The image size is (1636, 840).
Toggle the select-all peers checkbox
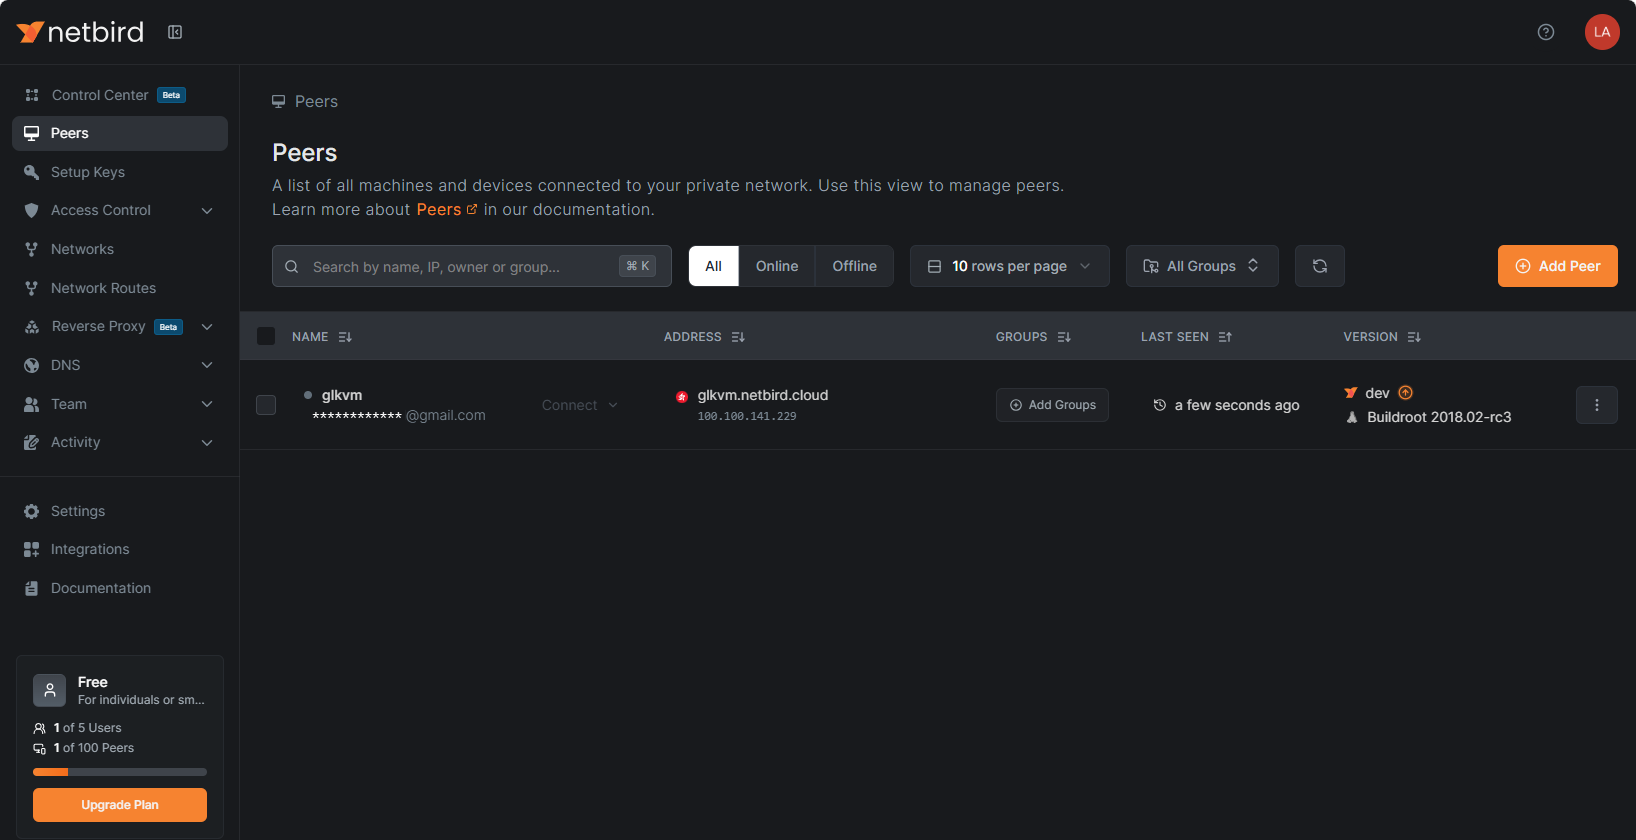pos(266,336)
